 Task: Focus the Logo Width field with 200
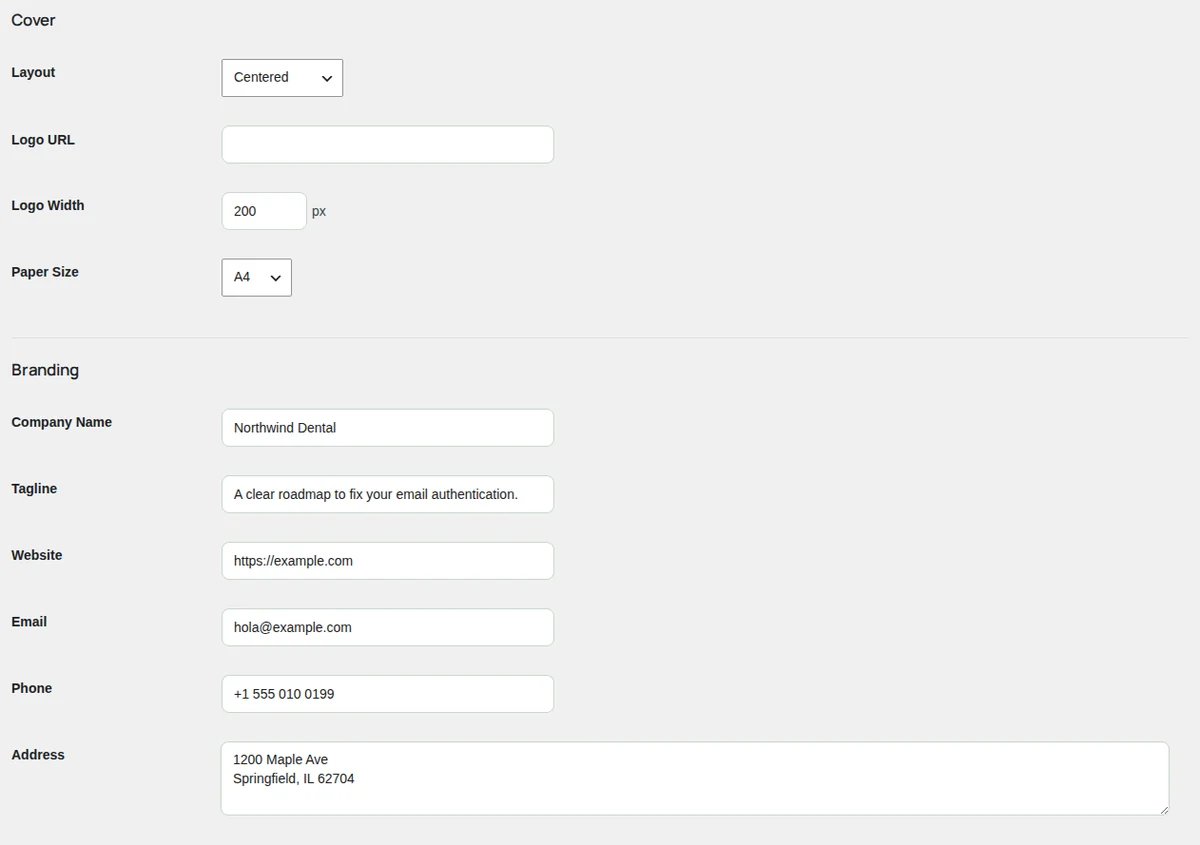264,211
